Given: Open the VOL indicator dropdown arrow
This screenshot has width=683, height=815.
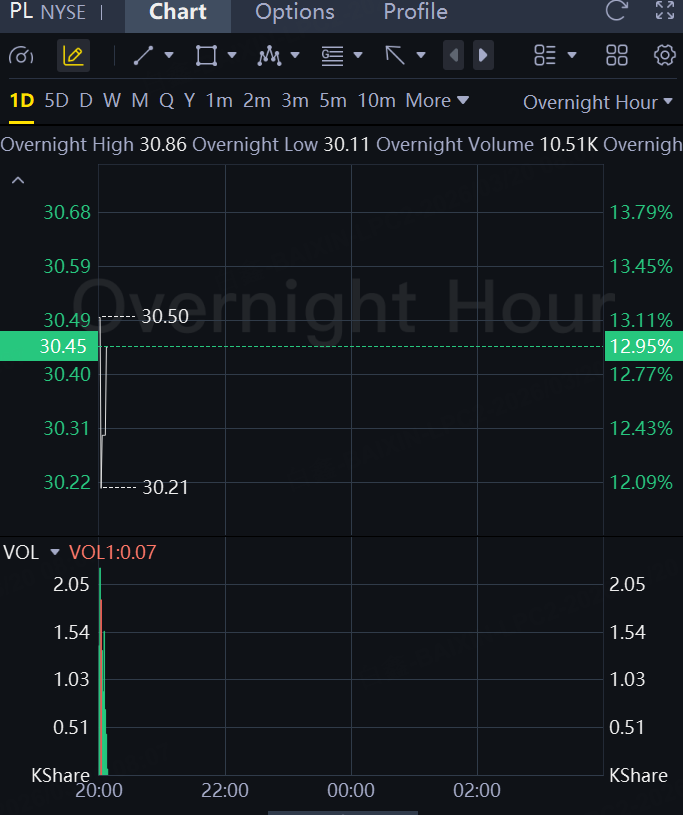Looking at the screenshot, I should pos(55,552).
